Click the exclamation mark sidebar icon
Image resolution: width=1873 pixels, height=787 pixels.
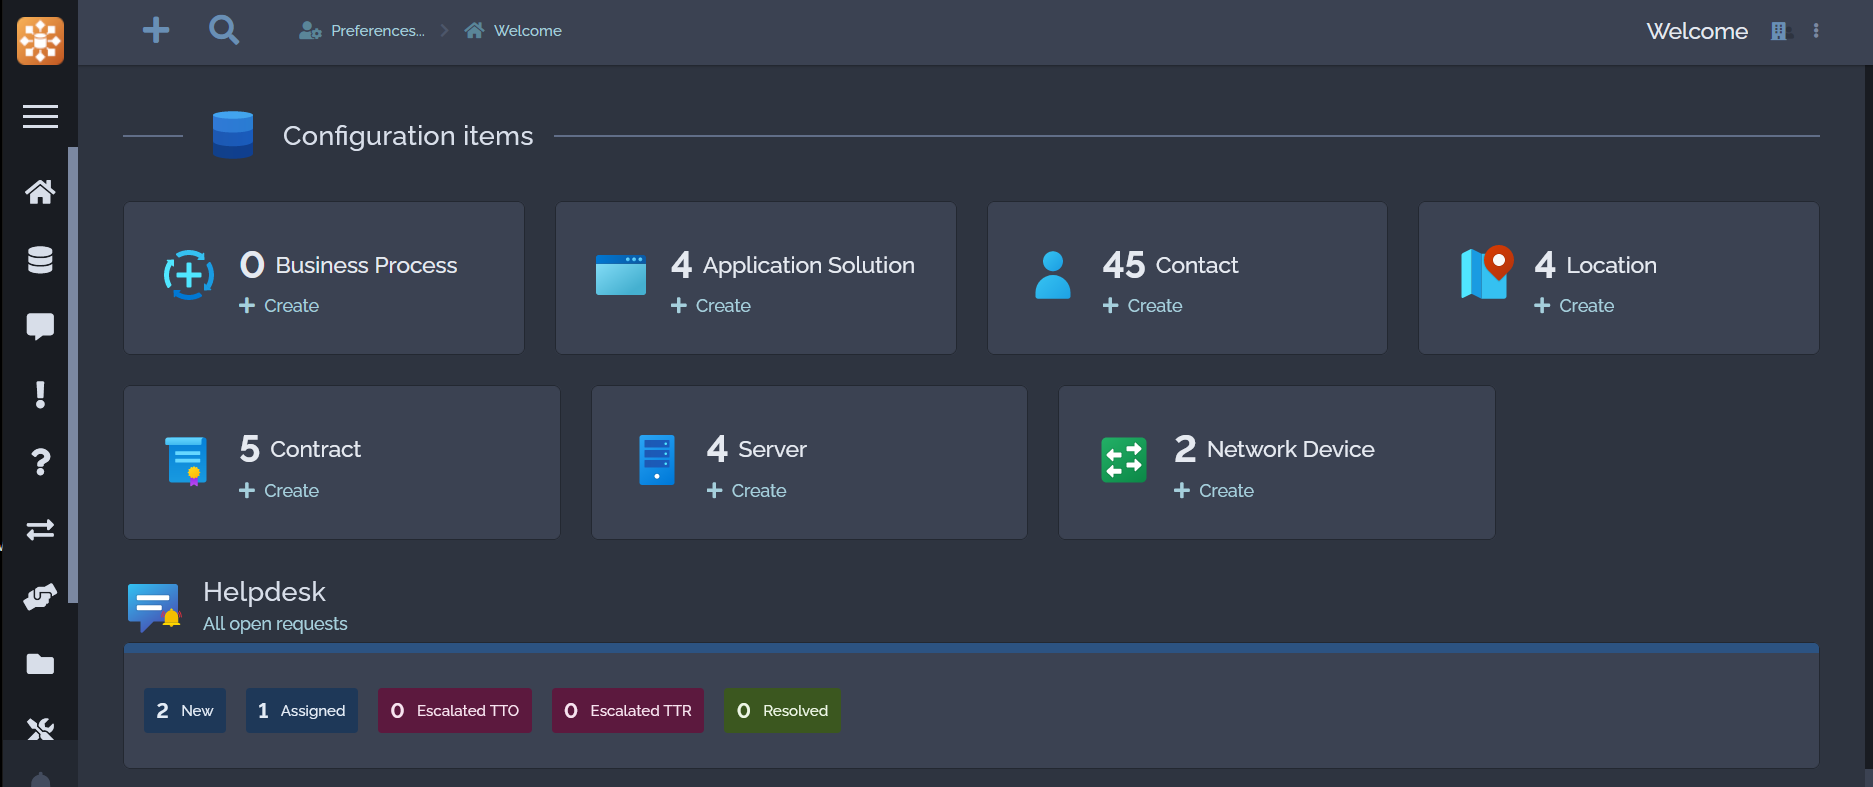(x=40, y=395)
